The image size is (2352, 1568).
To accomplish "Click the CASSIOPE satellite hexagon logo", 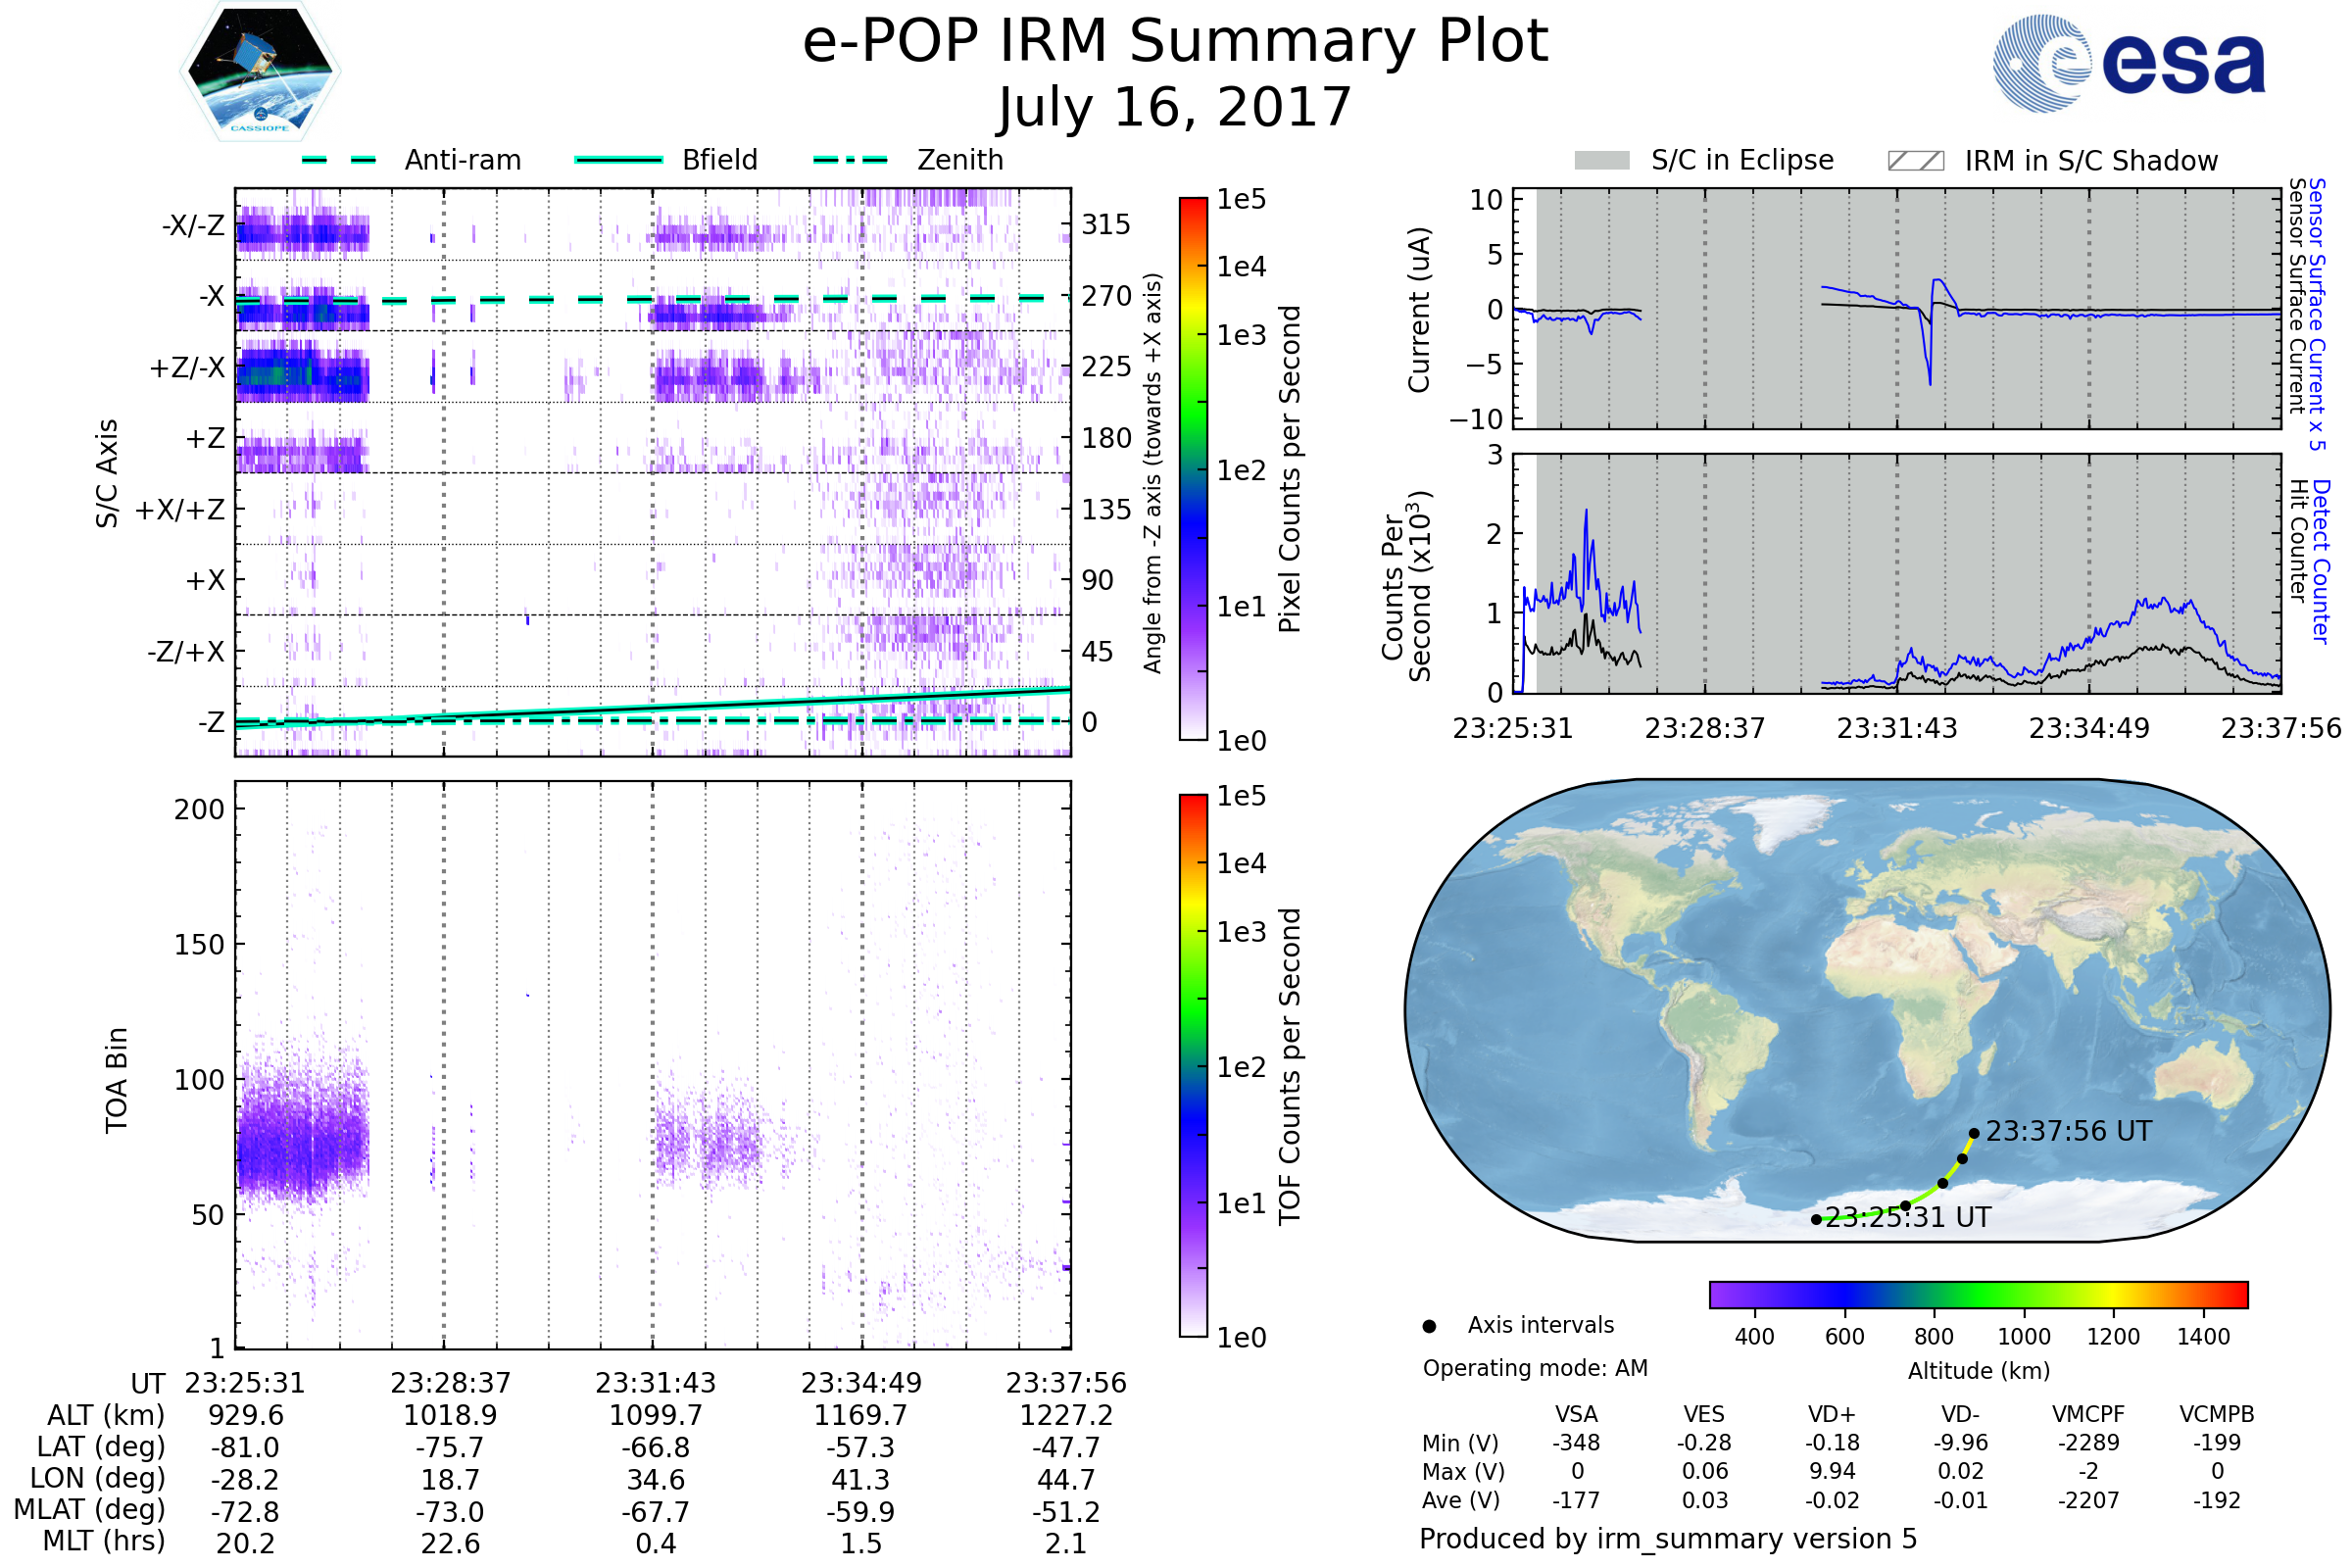I will tap(260, 72).
